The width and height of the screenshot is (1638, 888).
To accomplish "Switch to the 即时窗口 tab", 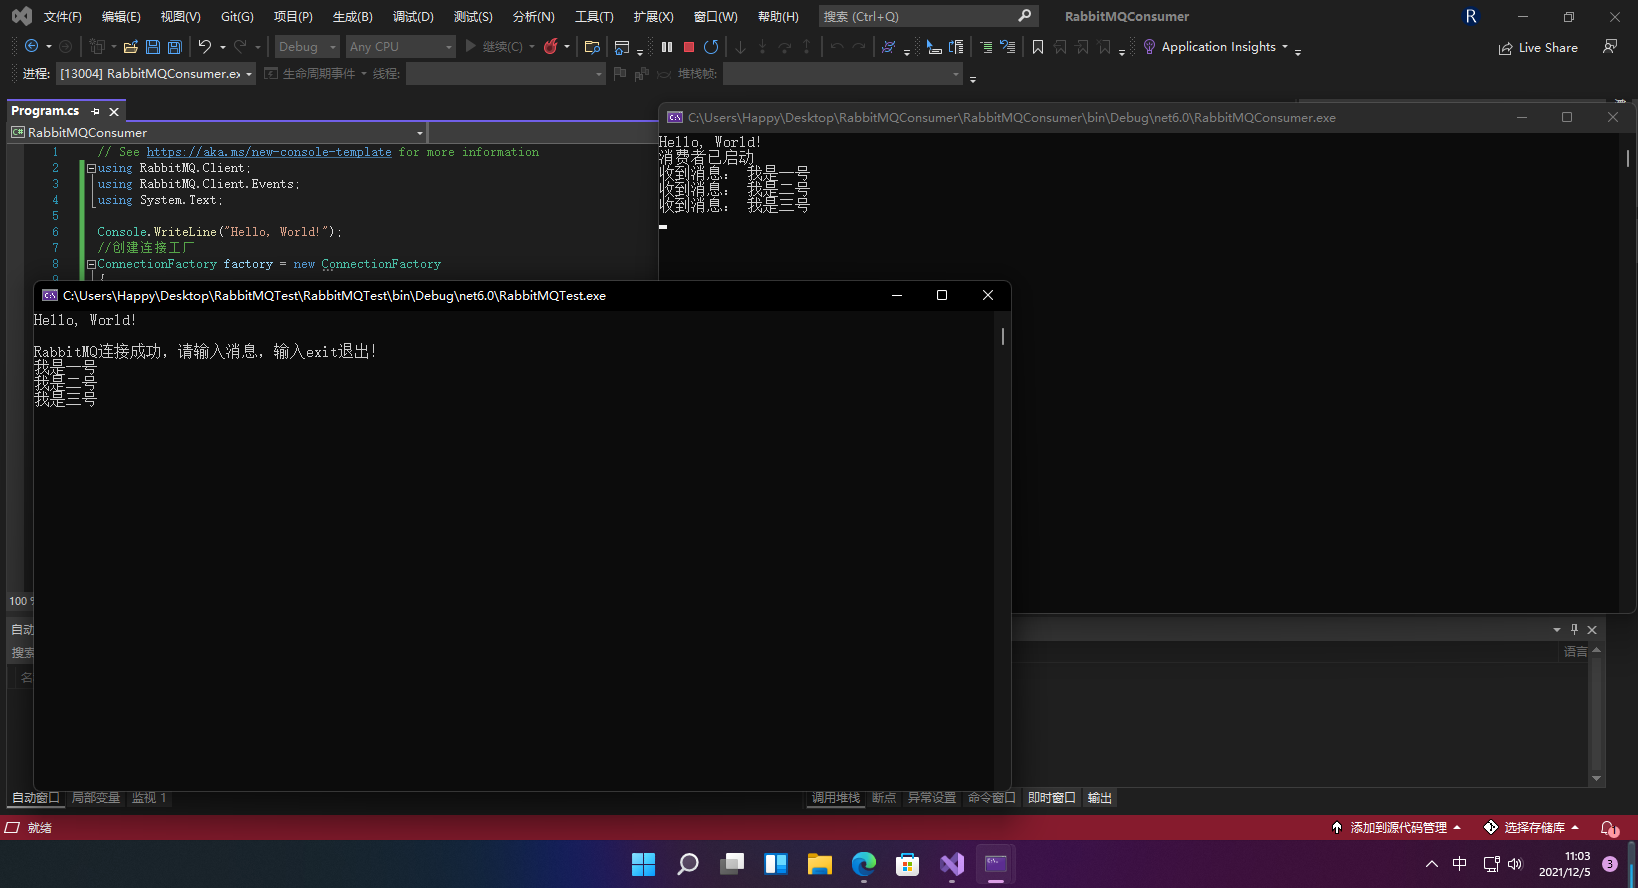I will point(1052,798).
